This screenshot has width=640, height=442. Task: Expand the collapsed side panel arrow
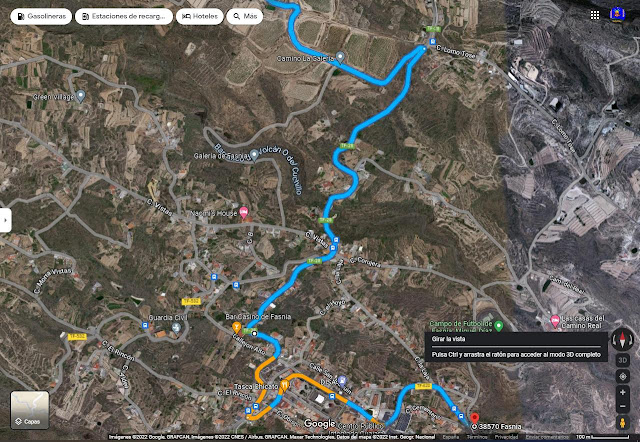5,220
